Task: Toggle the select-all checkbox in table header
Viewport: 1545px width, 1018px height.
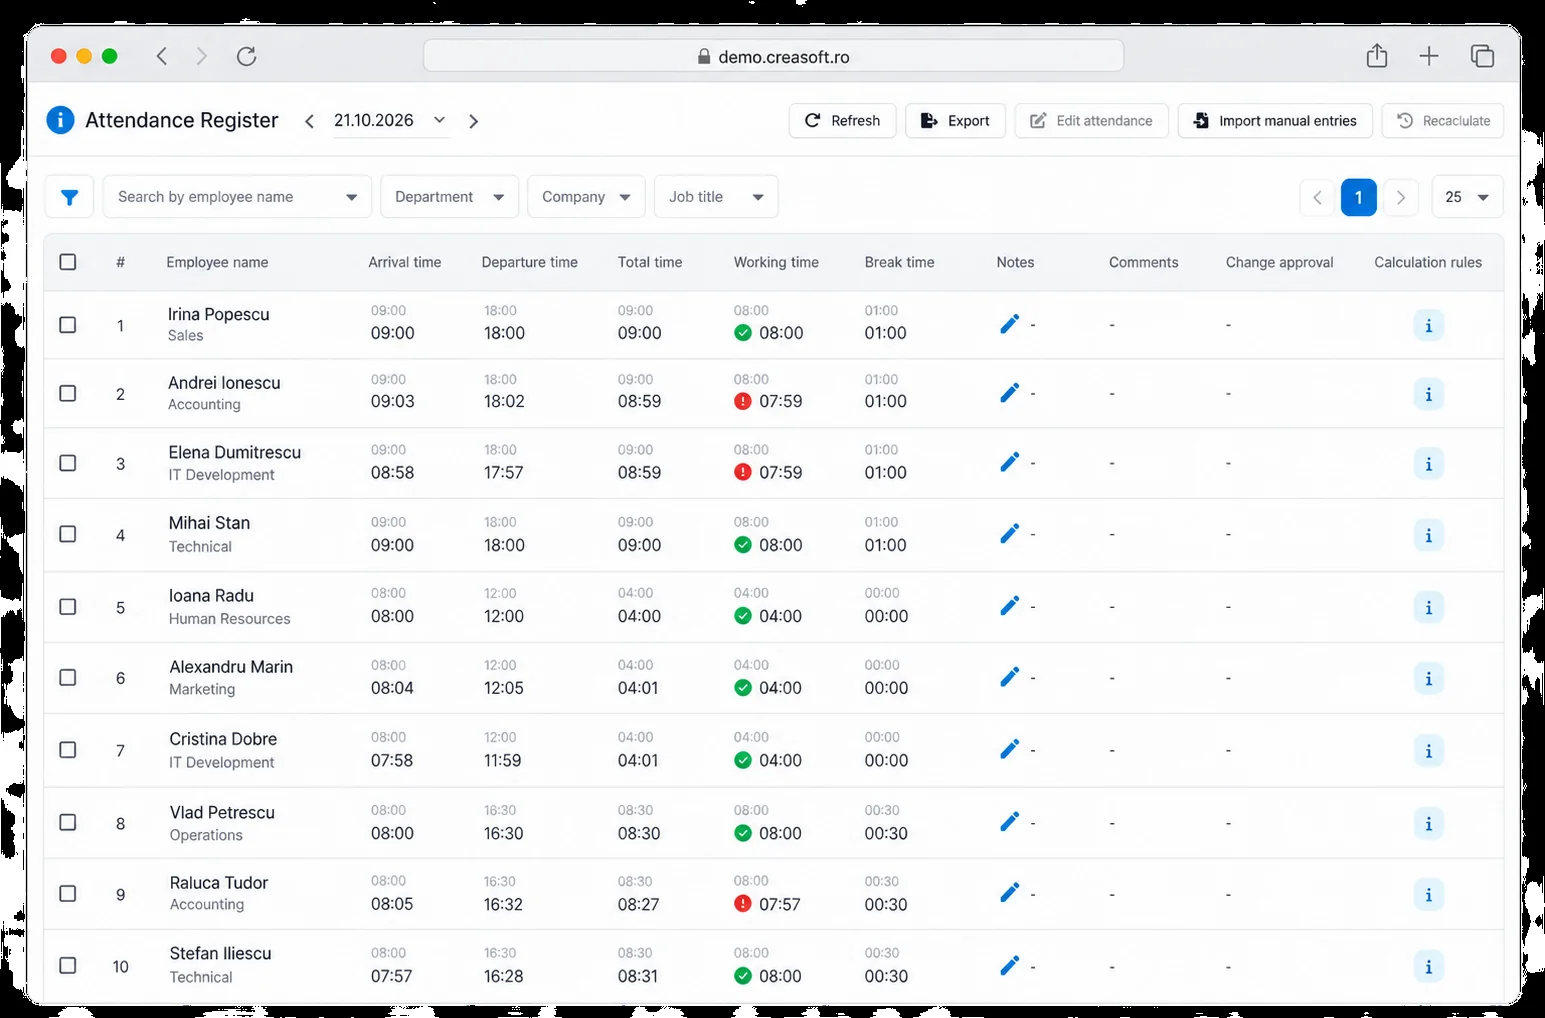Action: (68, 262)
